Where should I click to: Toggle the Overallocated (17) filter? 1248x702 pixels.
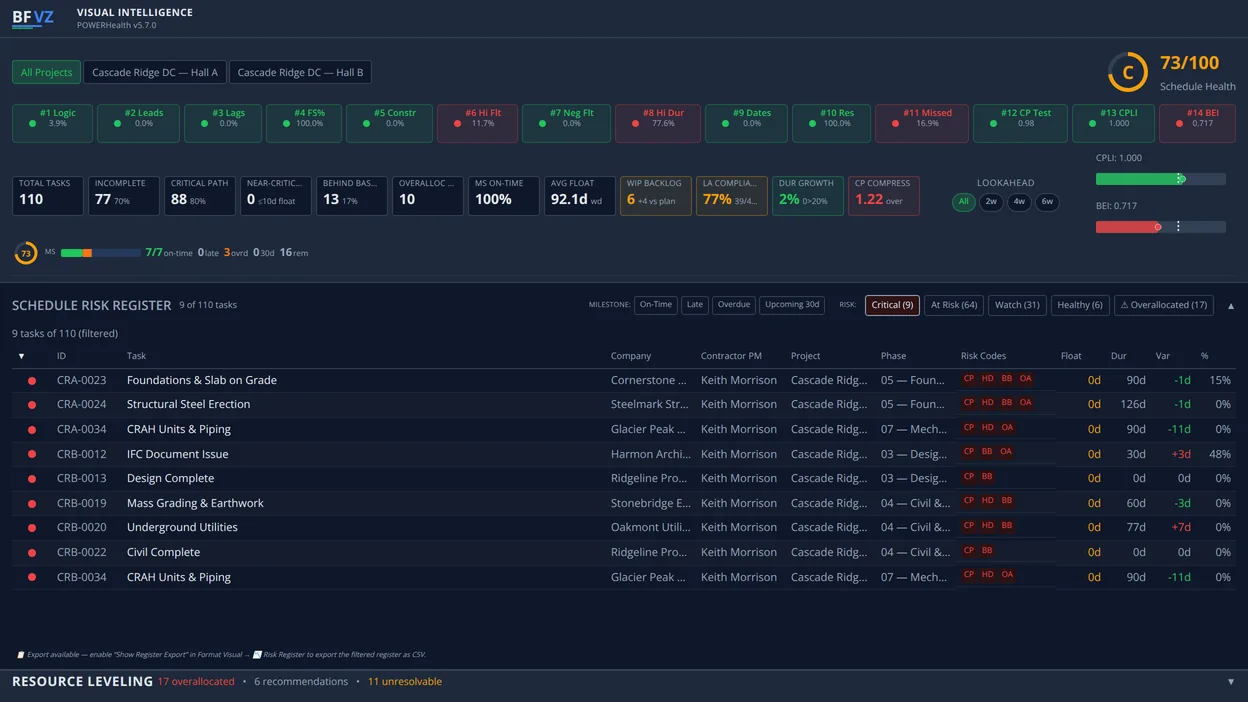[x=1164, y=305]
